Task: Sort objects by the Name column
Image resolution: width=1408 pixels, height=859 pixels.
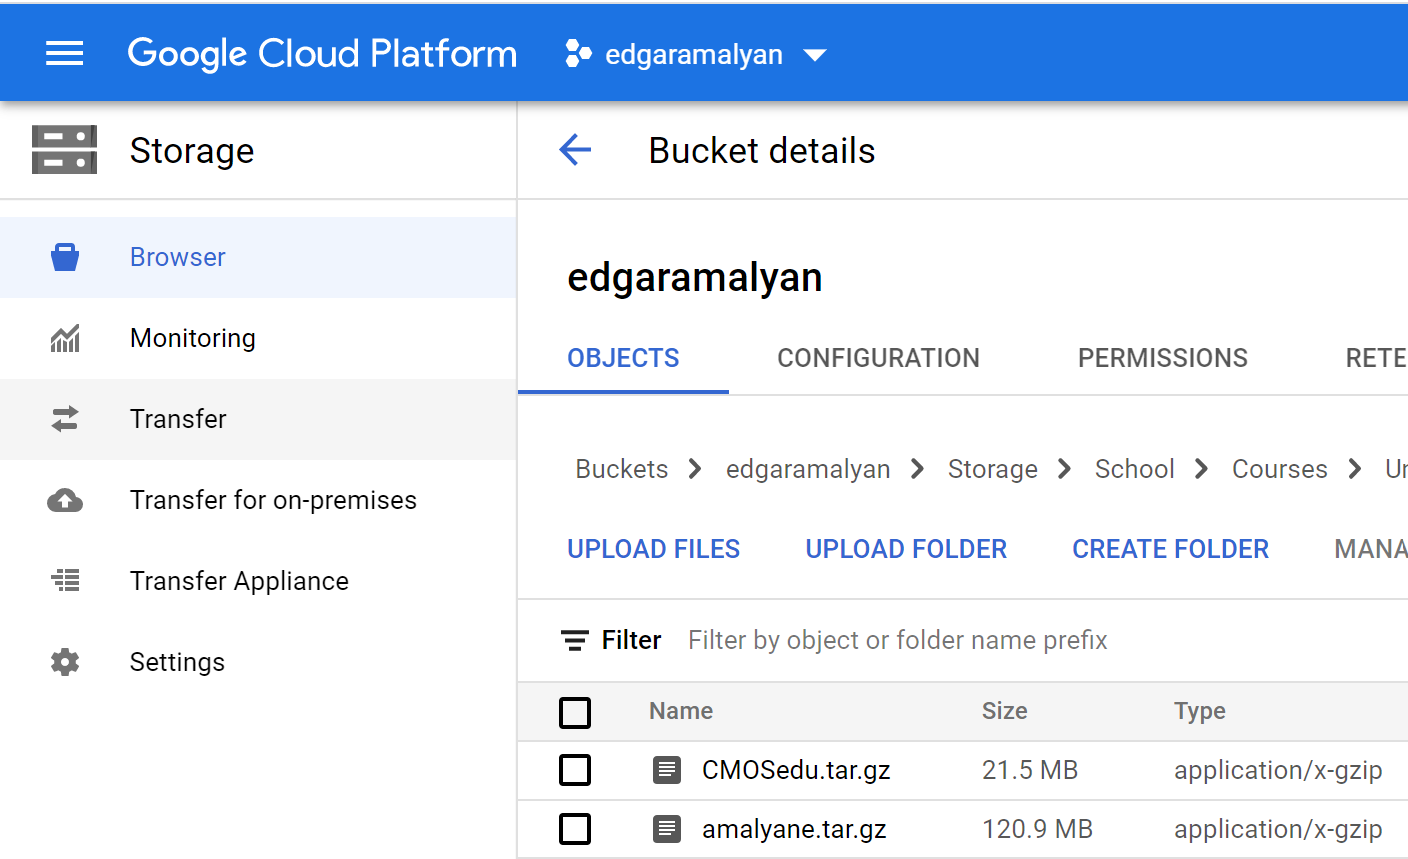Action: click(681, 711)
